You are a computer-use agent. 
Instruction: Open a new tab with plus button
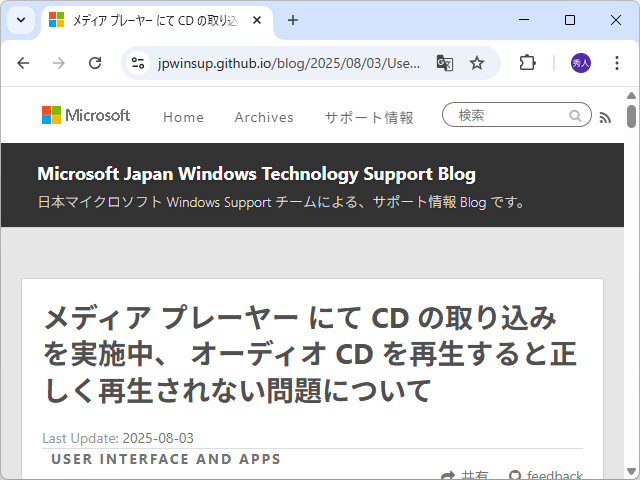(293, 20)
